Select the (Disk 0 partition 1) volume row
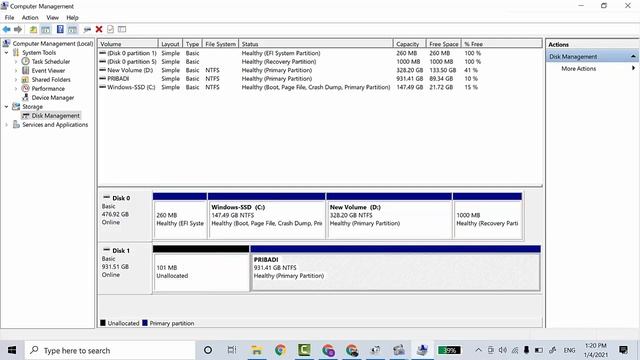The image size is (640, 360). [x=320, y=53]
